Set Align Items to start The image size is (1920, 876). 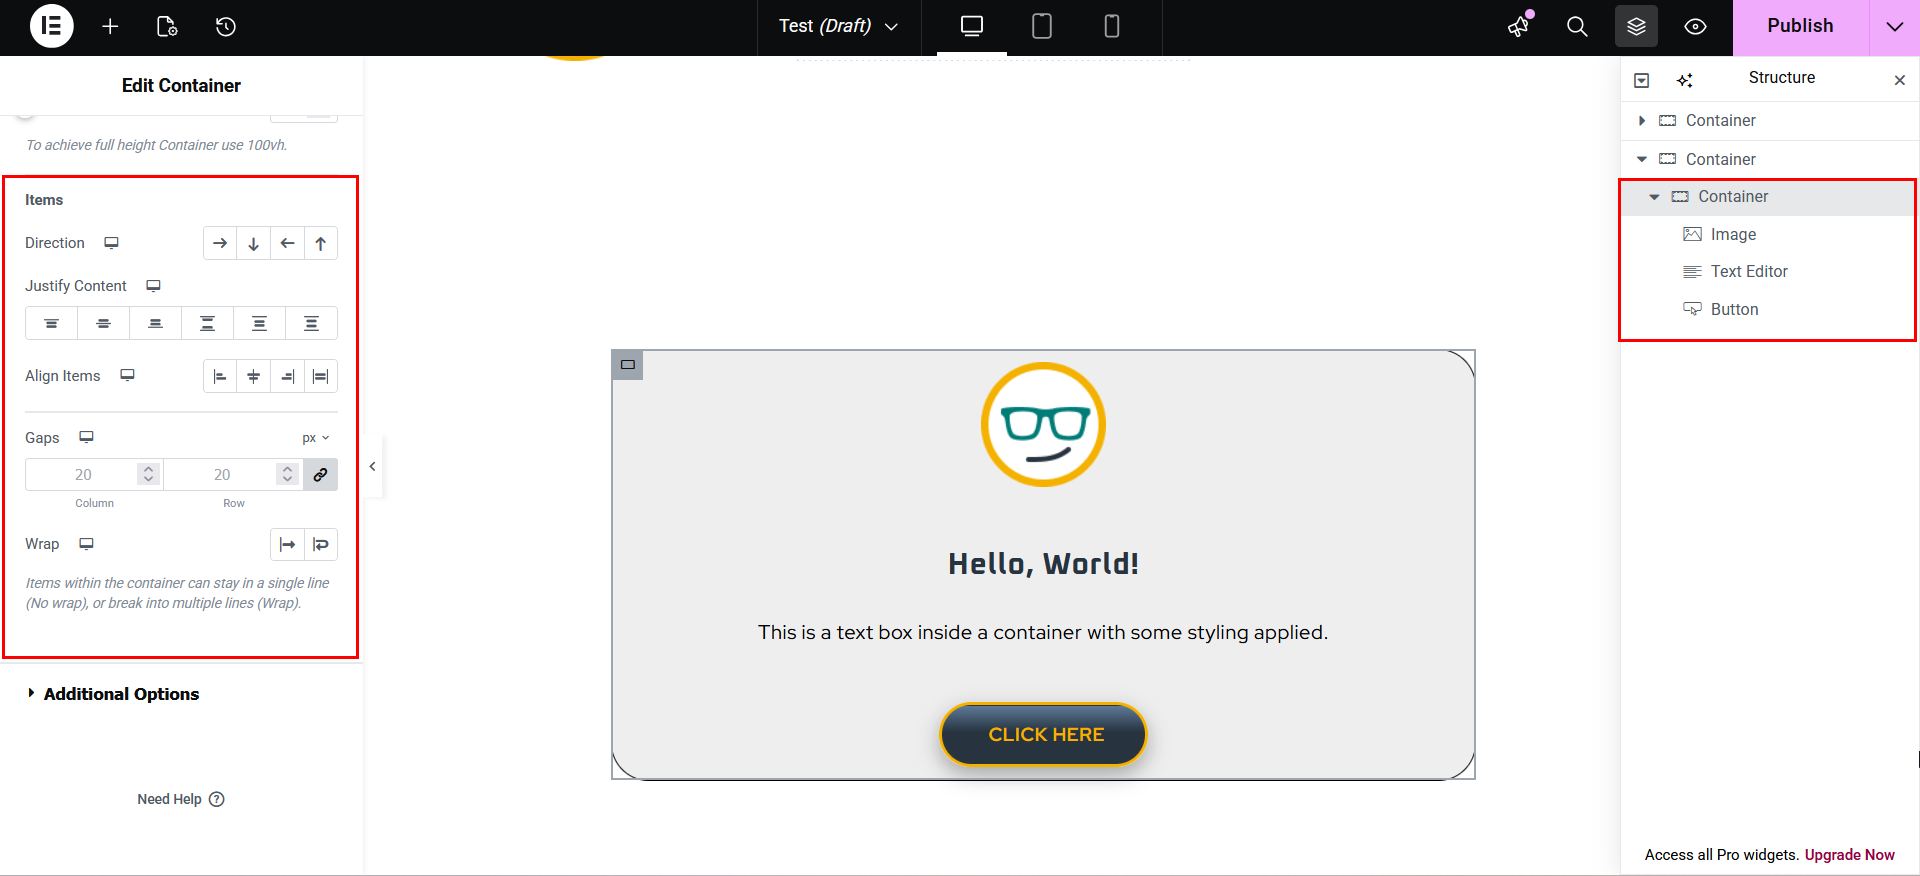coord(220,376)
